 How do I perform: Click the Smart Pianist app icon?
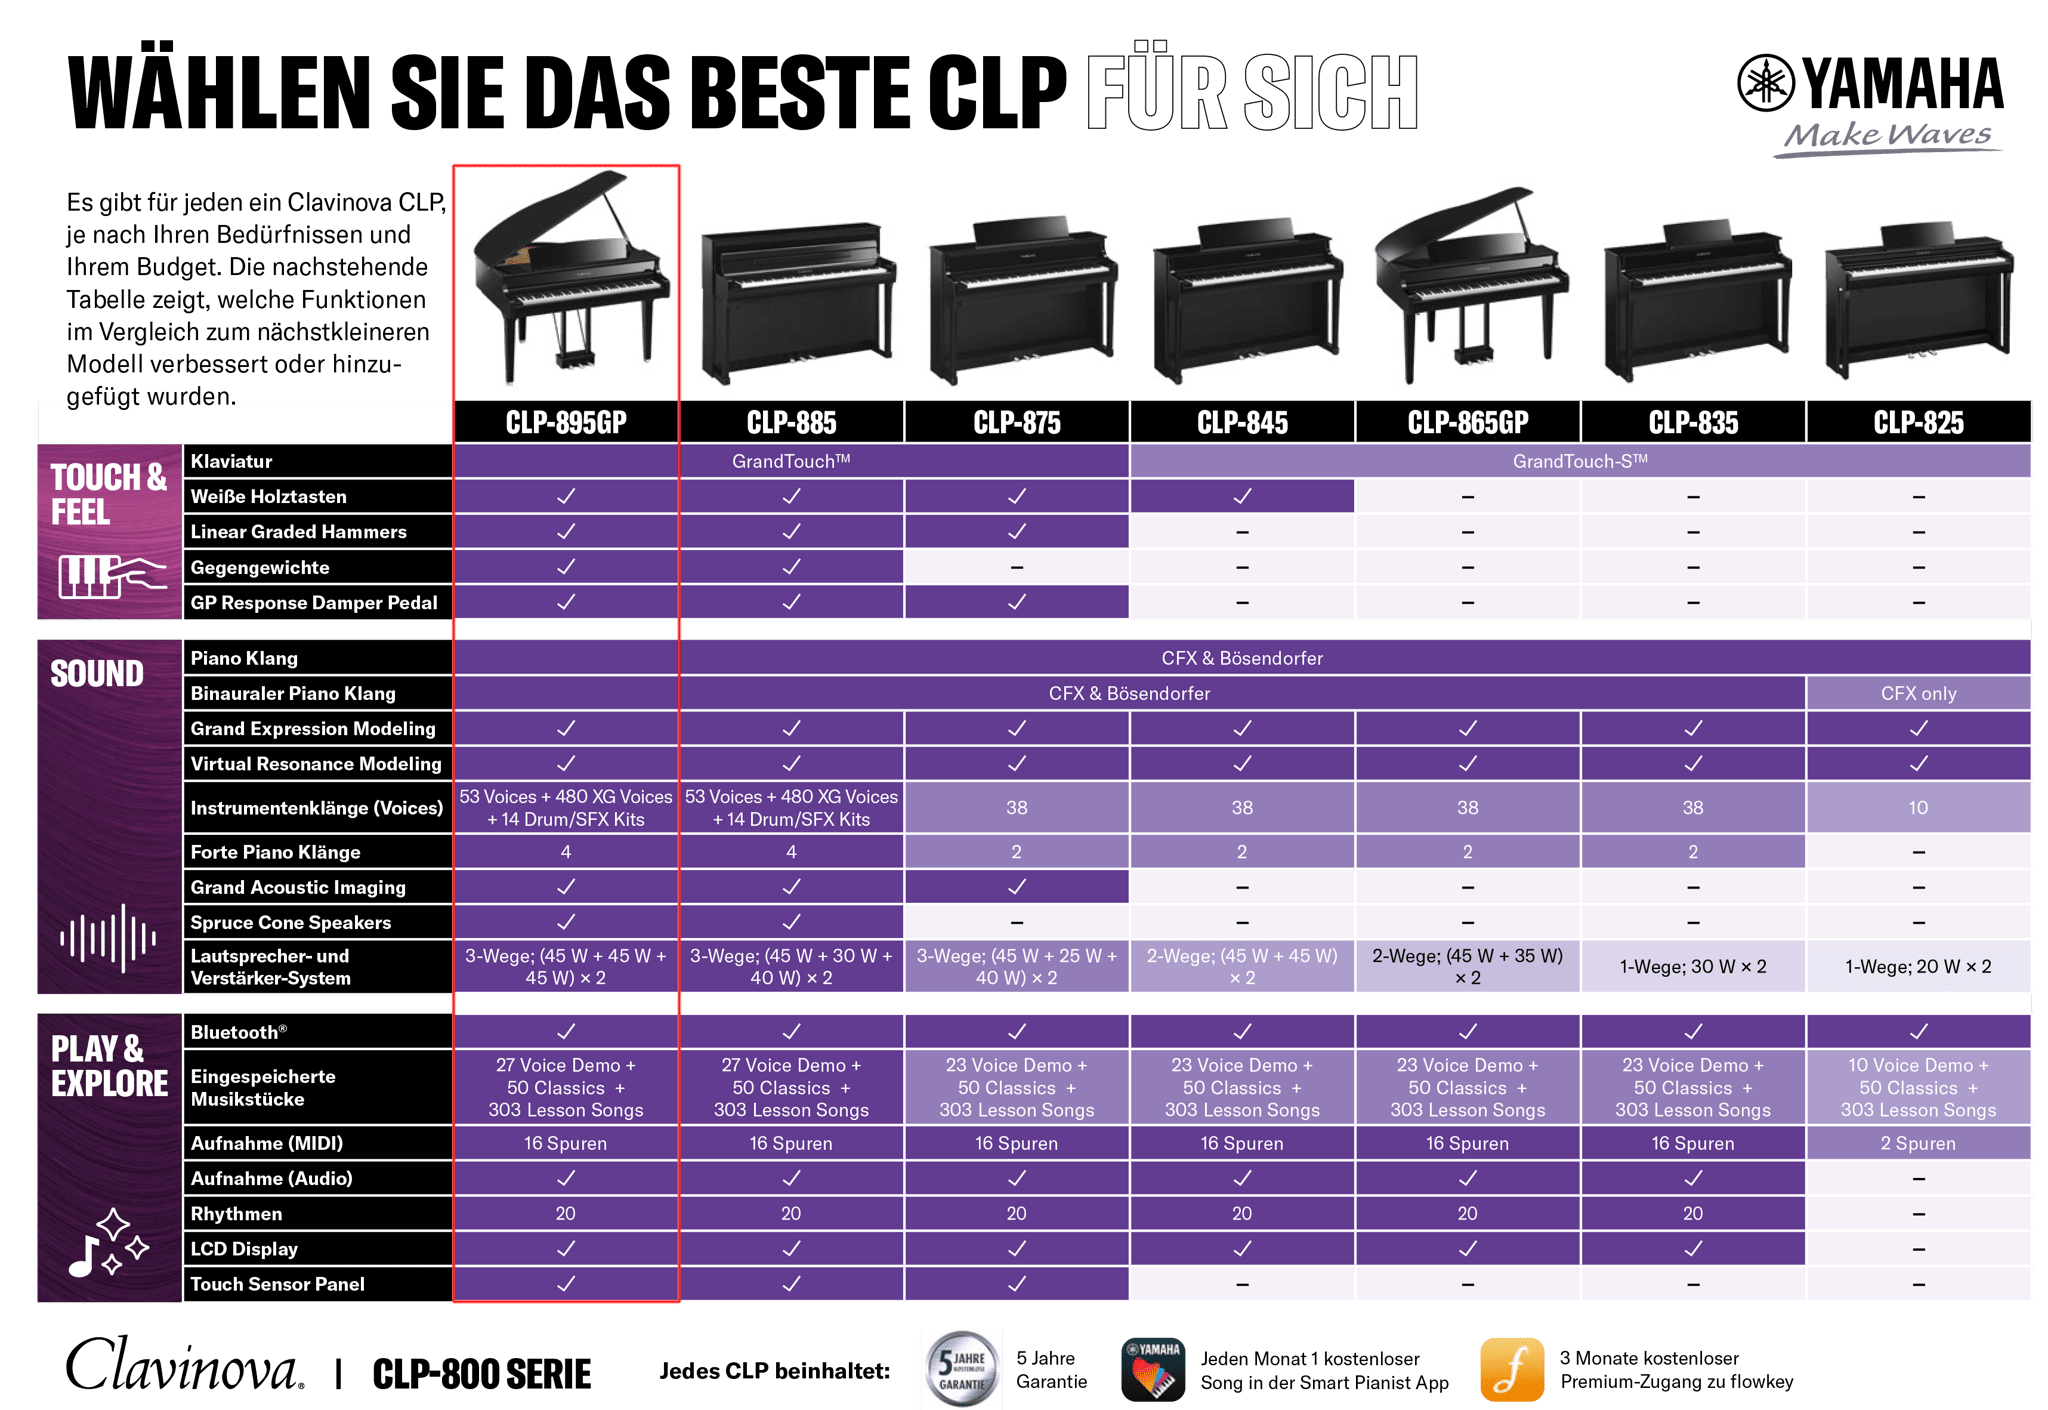1153,1370
